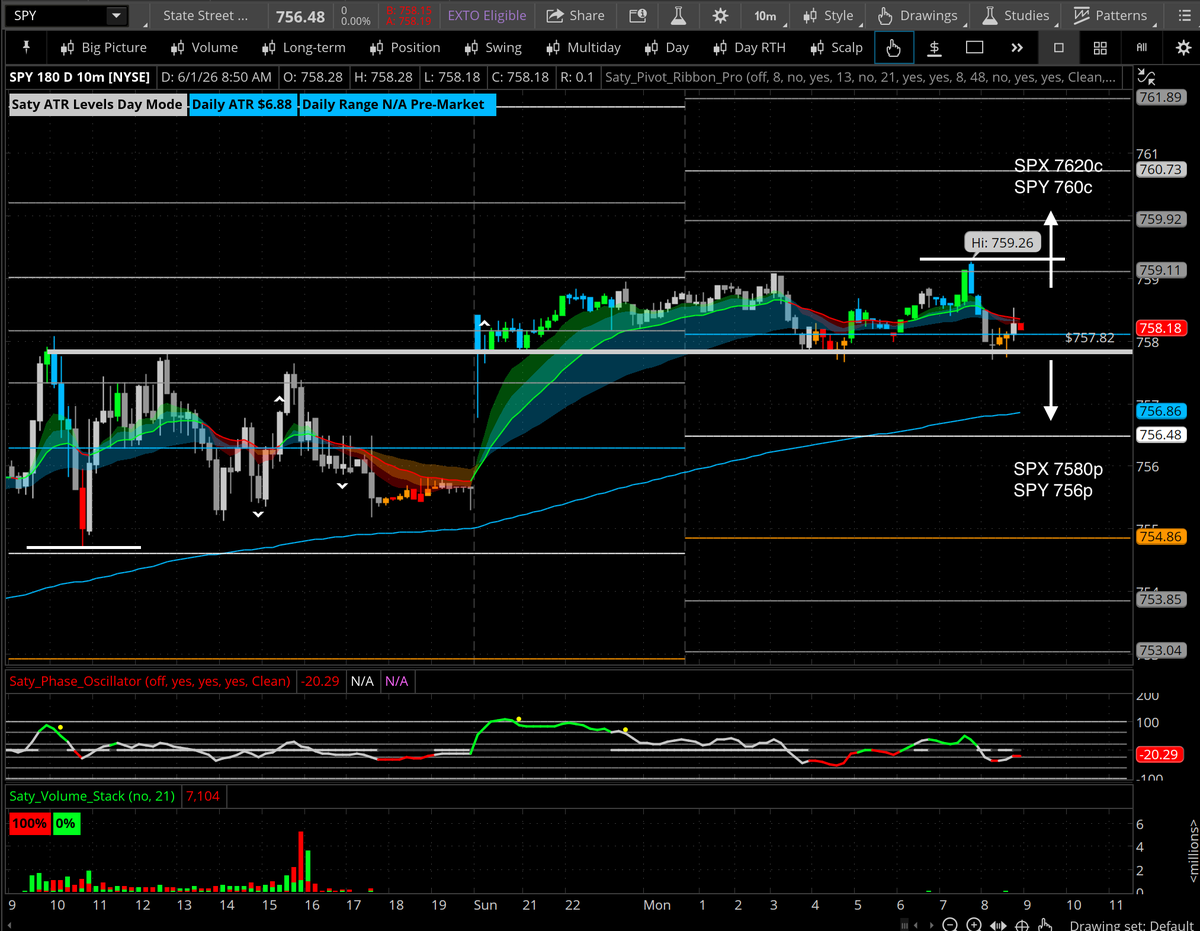Click the red 100% volume label
1200x931 pixels.
point(29,824)
